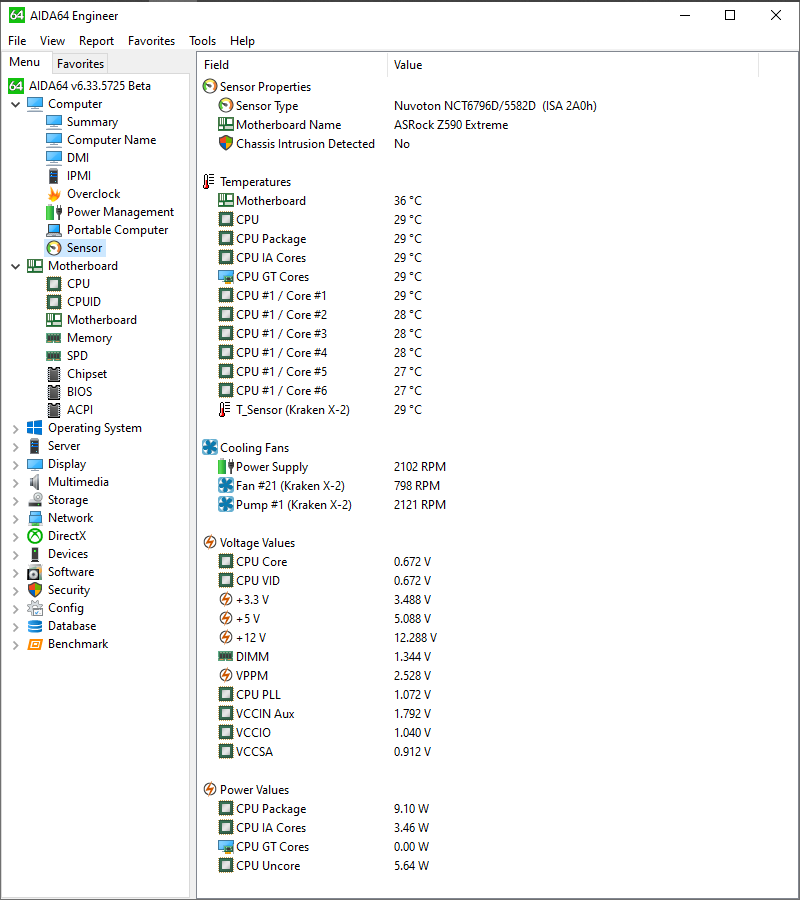Expand the Network tree node
Screen dimensions: 800x900
tap(15, 519)
